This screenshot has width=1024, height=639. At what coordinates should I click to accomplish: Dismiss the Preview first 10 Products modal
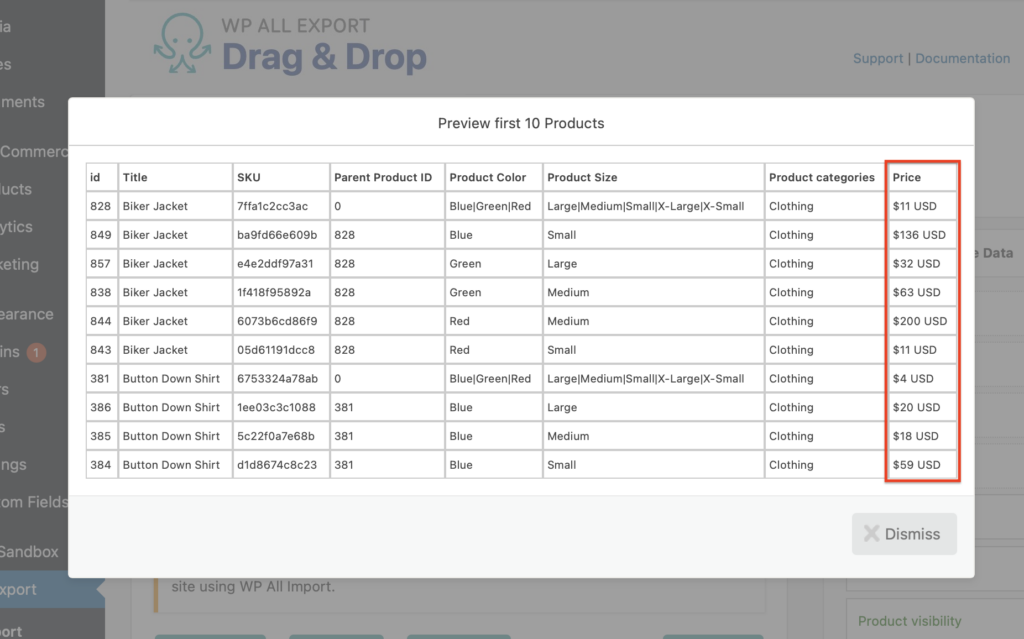(904, 534)
